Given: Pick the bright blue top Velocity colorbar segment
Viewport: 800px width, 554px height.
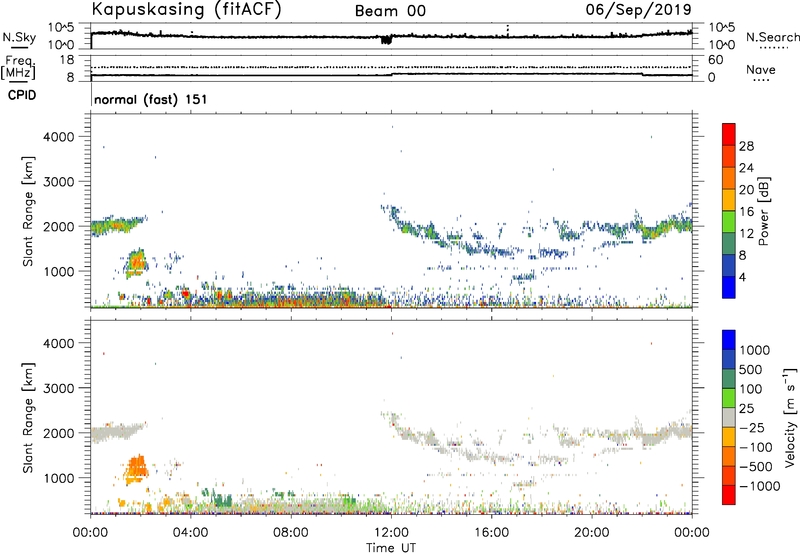Looking at the screenshot, I should (x=729, y=340).
